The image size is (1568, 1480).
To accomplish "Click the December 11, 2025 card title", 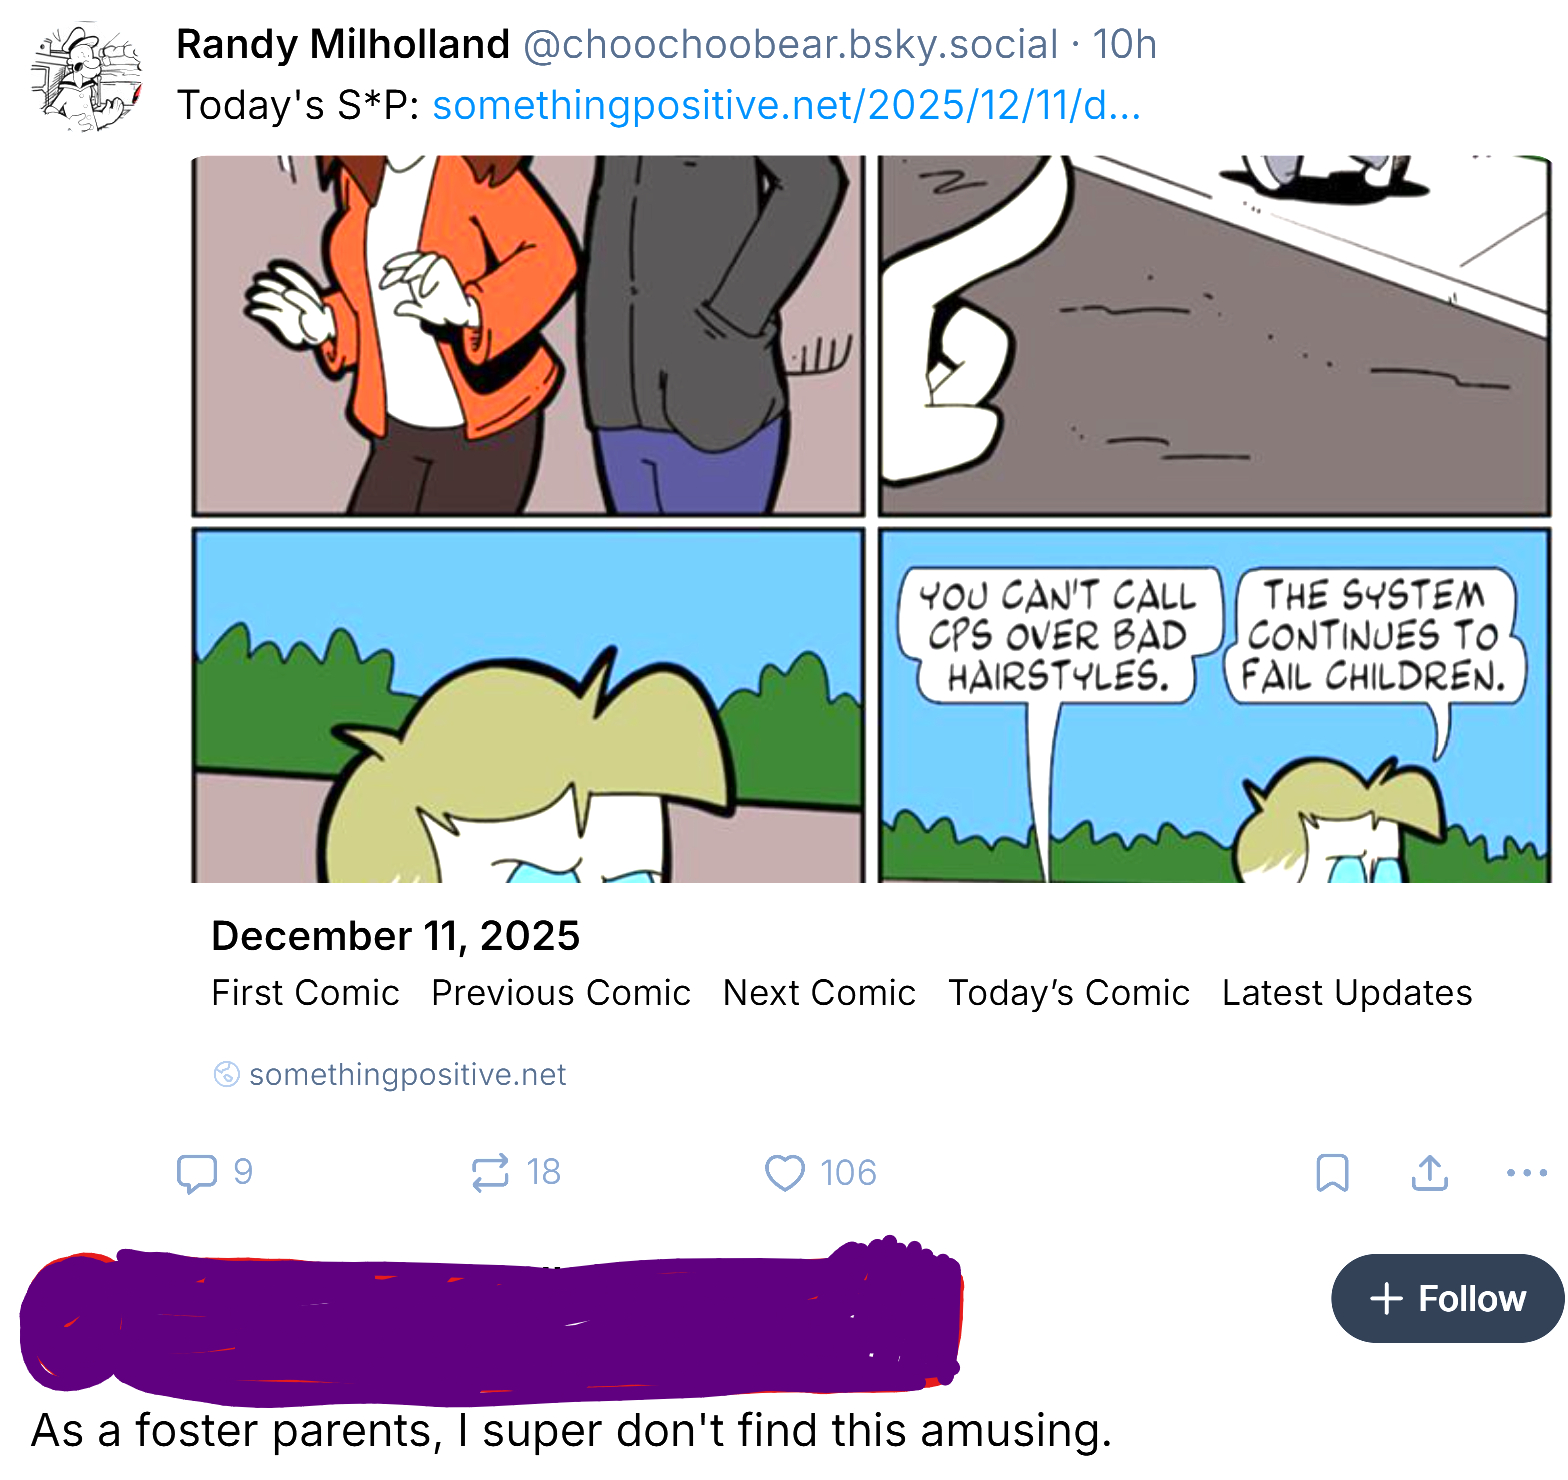I will [396, 937].
